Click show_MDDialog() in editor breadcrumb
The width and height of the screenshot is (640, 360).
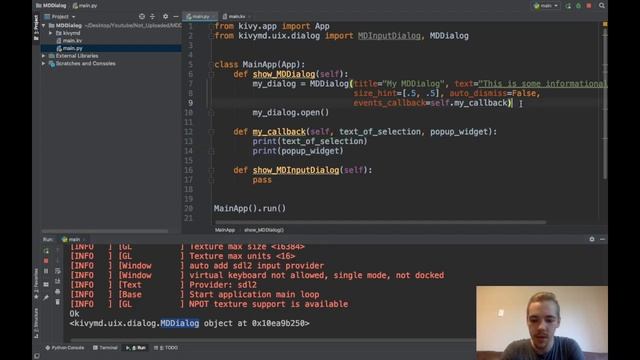pos(264,230)
